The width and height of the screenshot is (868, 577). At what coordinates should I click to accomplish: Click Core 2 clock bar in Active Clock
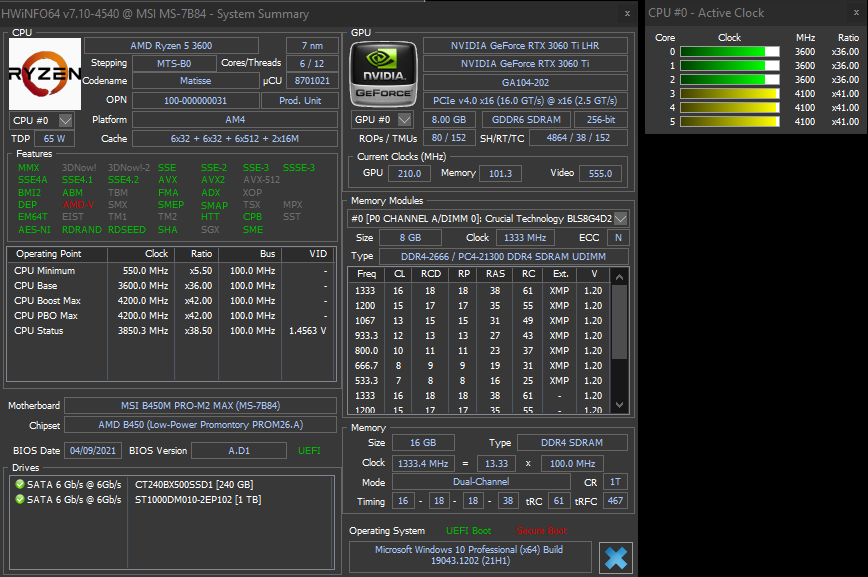pos(730,80)
